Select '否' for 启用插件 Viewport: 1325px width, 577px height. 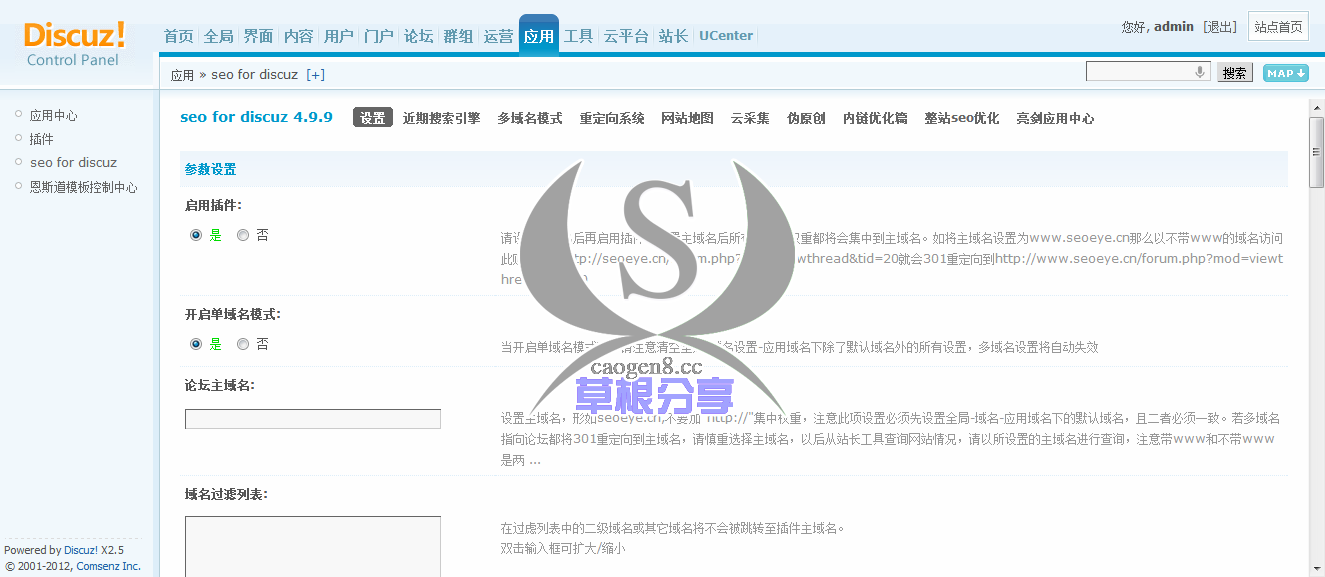click(243, 236)
